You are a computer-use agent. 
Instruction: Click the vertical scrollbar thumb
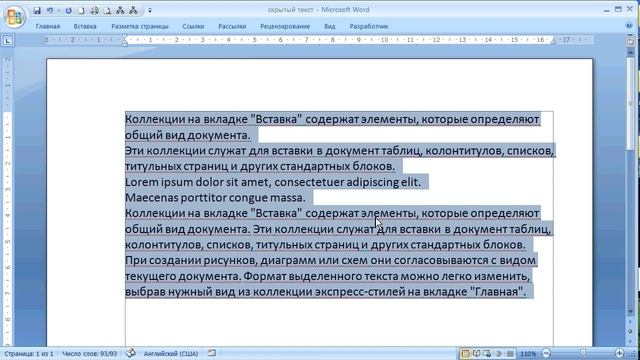click(630, 103)
